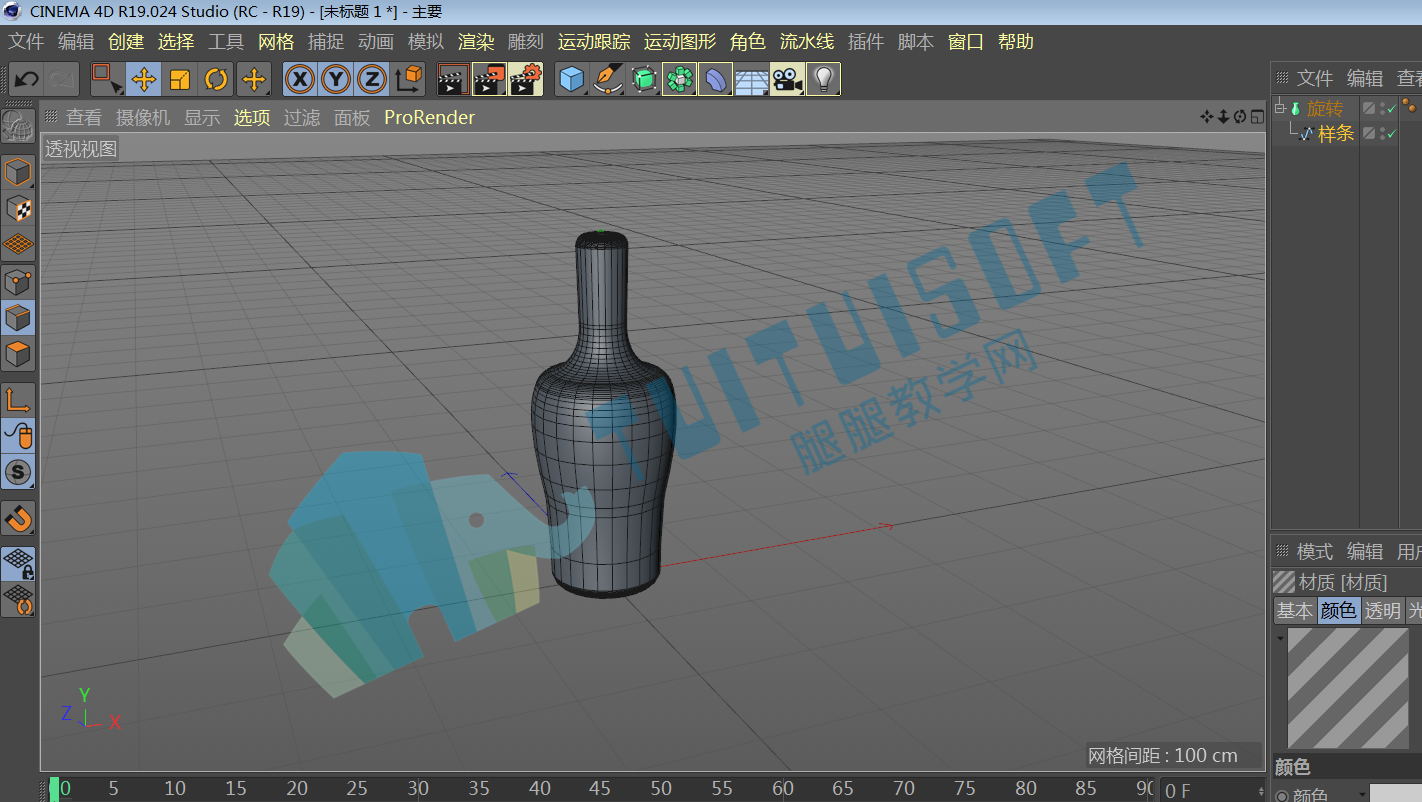Add a Cube primitive from toolbar

(x=572, y=79)
